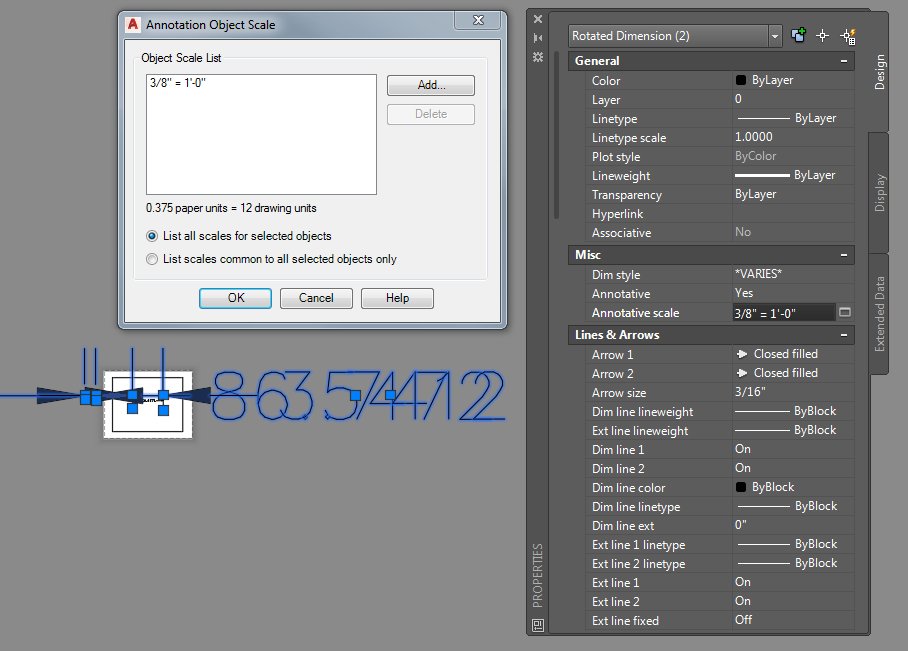The image size is (908, 651).
Task: Click the AutoCAD icon in dialog title bar
Action: point(133,24)
